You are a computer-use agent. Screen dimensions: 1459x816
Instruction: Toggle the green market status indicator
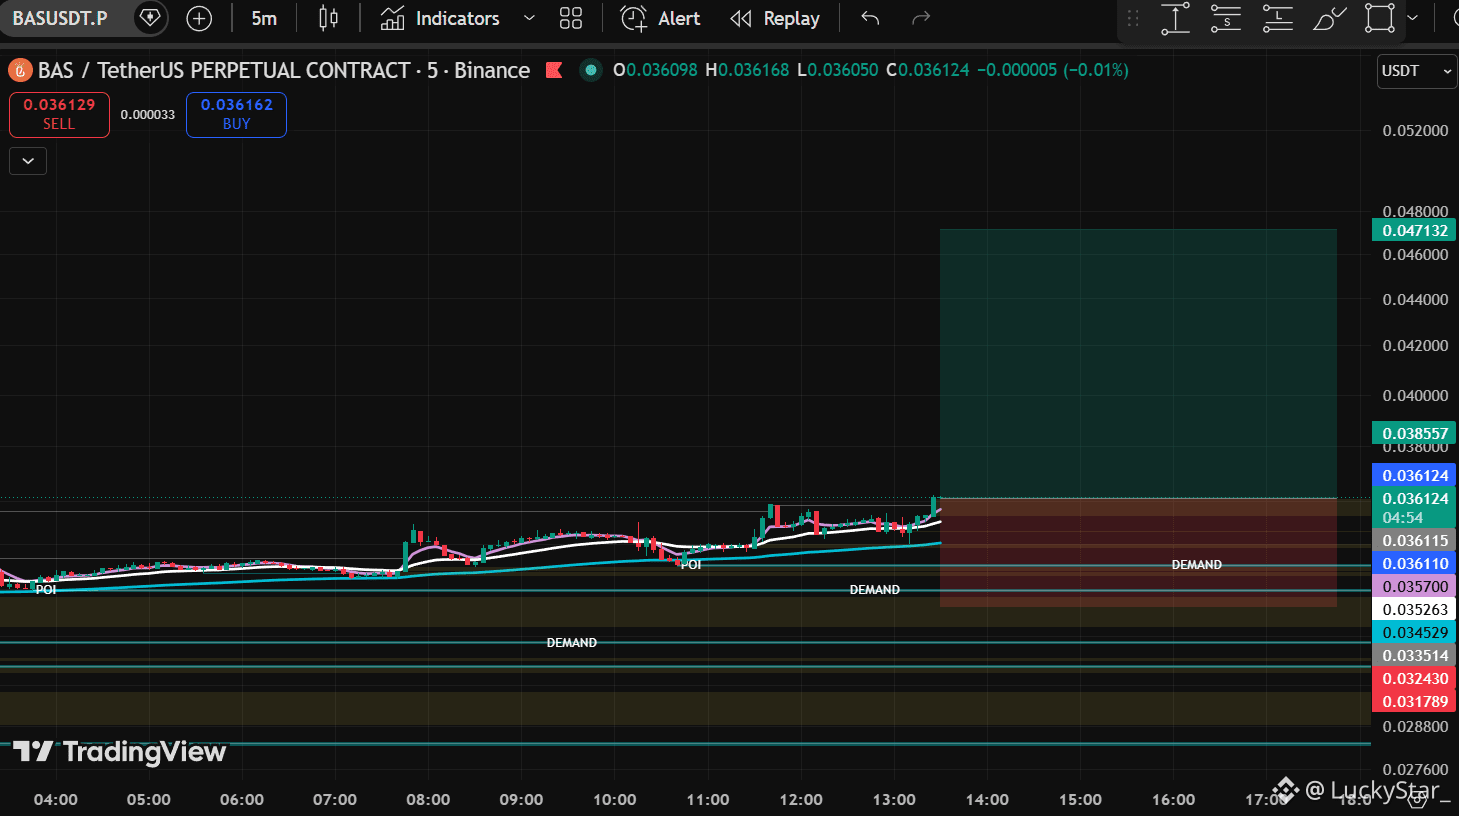(x=591, y=70)
